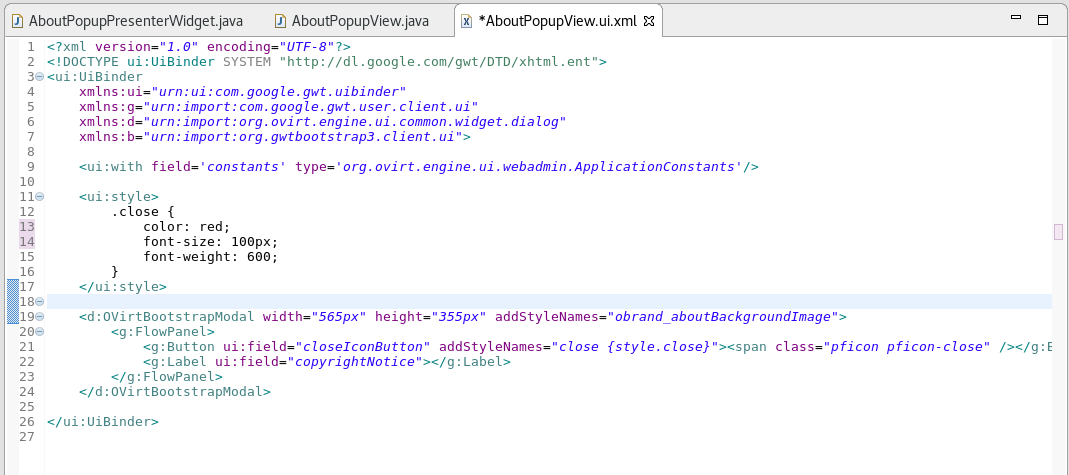Viewport: 1069px width, 475px height.
Task: Click line number 13 in the gutter
Action: (x=27, y=227)
